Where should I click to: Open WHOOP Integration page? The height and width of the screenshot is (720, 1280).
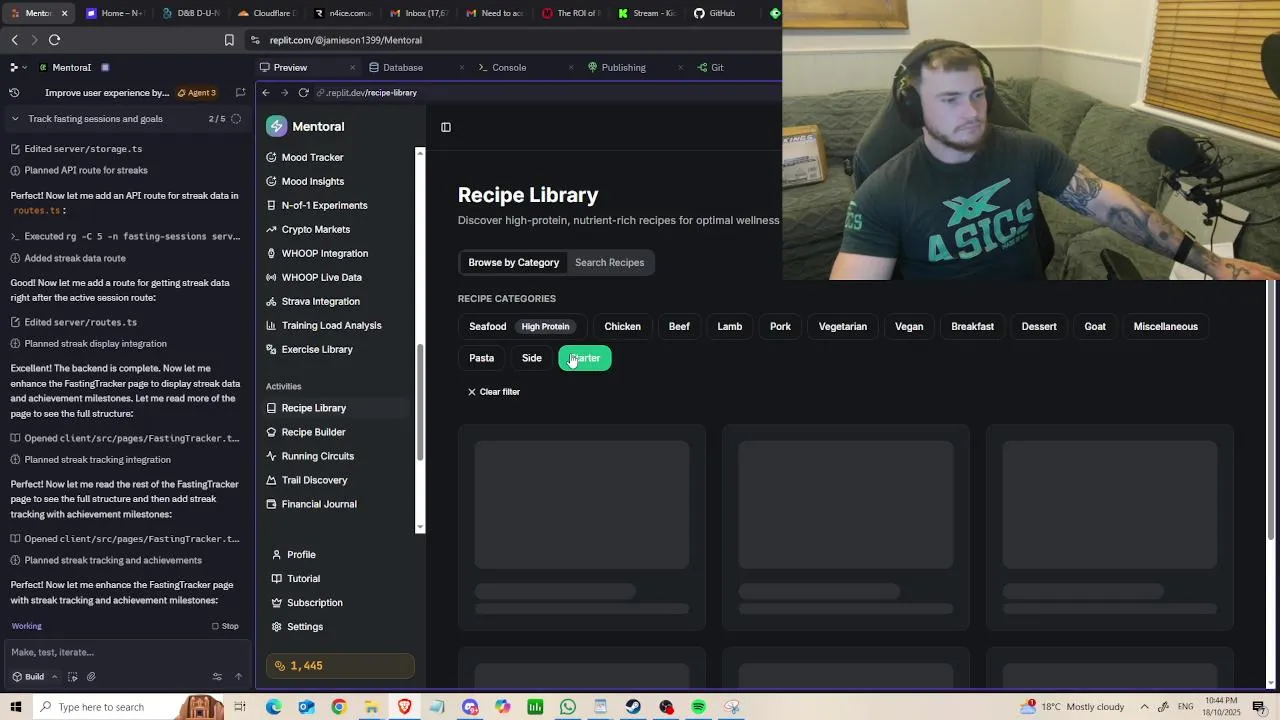coord(324,253)
